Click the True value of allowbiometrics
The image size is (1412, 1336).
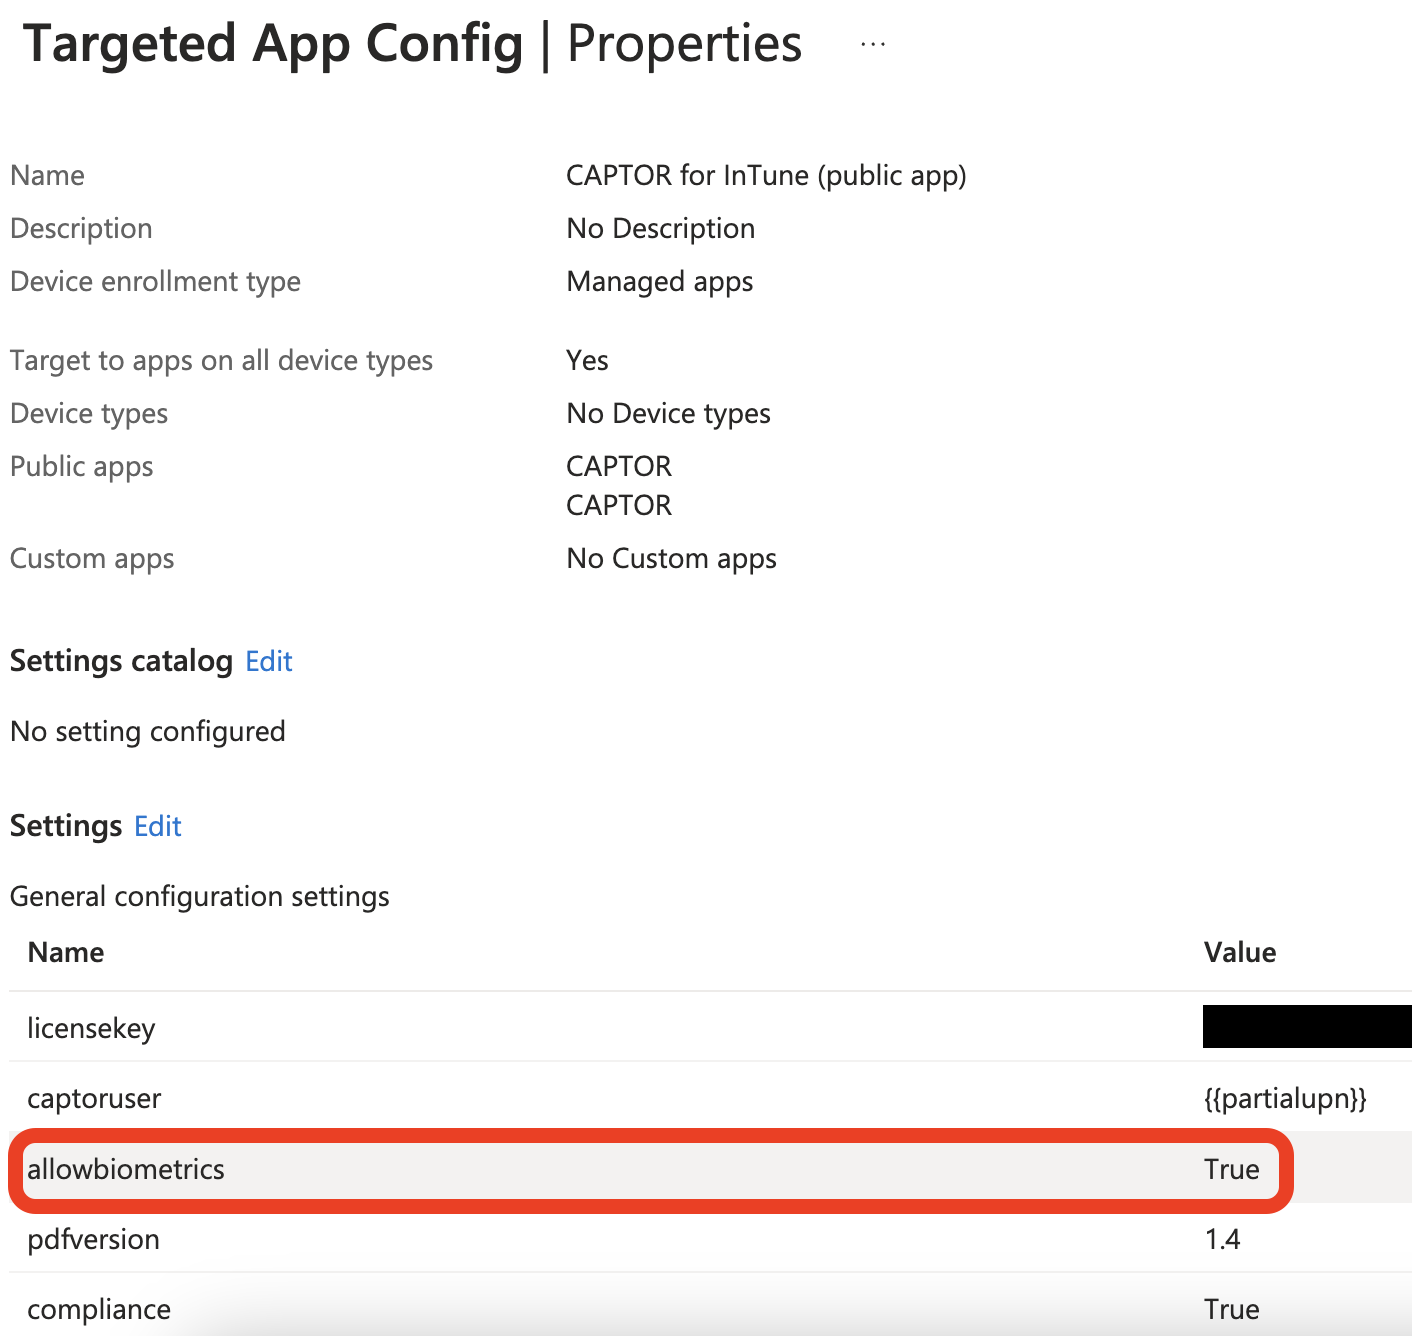click(x=1232, y=1169)
